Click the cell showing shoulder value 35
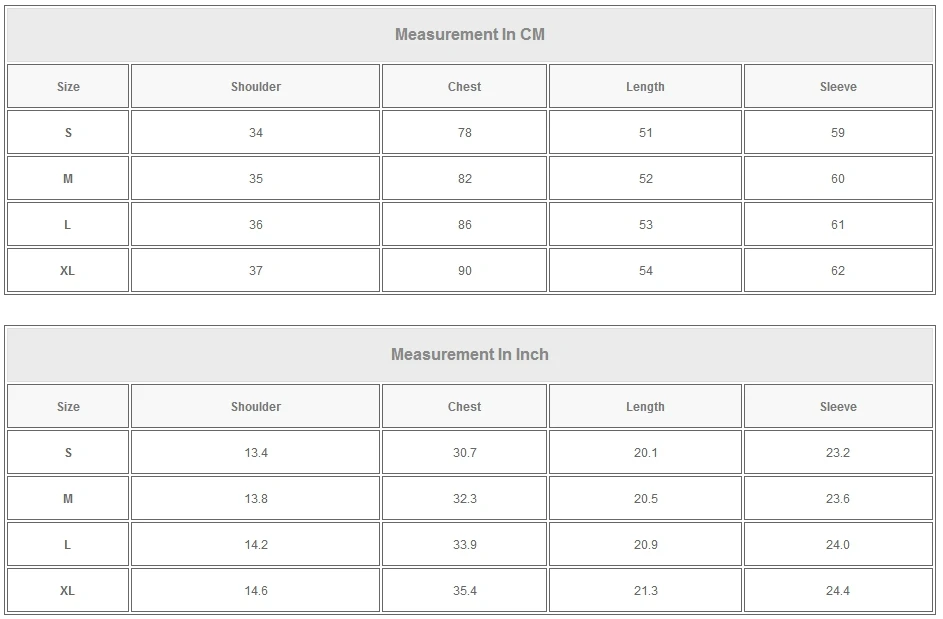Viewport: 943px width, 619px height. point(256,179)
